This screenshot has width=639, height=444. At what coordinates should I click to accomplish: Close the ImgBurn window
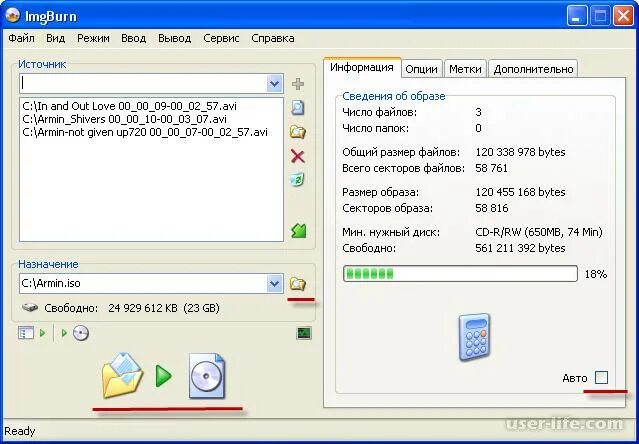[624, 17]
